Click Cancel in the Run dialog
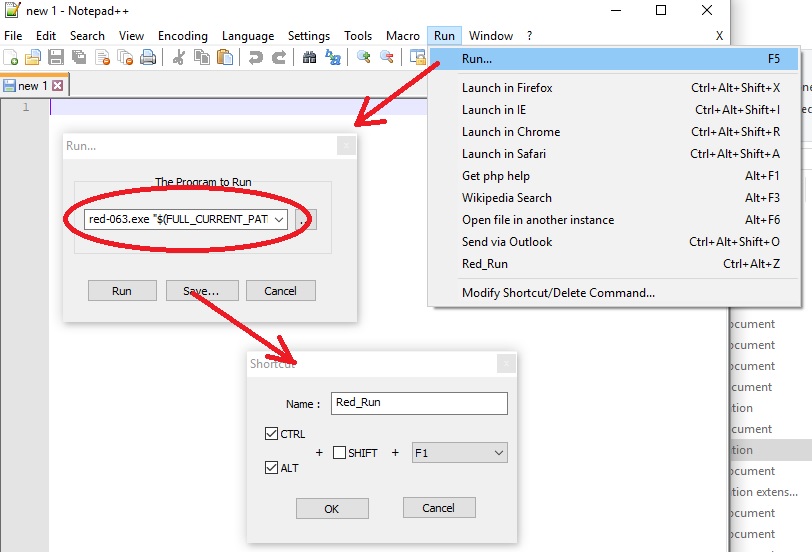This screenshot has width=812, height=552. 281,290
